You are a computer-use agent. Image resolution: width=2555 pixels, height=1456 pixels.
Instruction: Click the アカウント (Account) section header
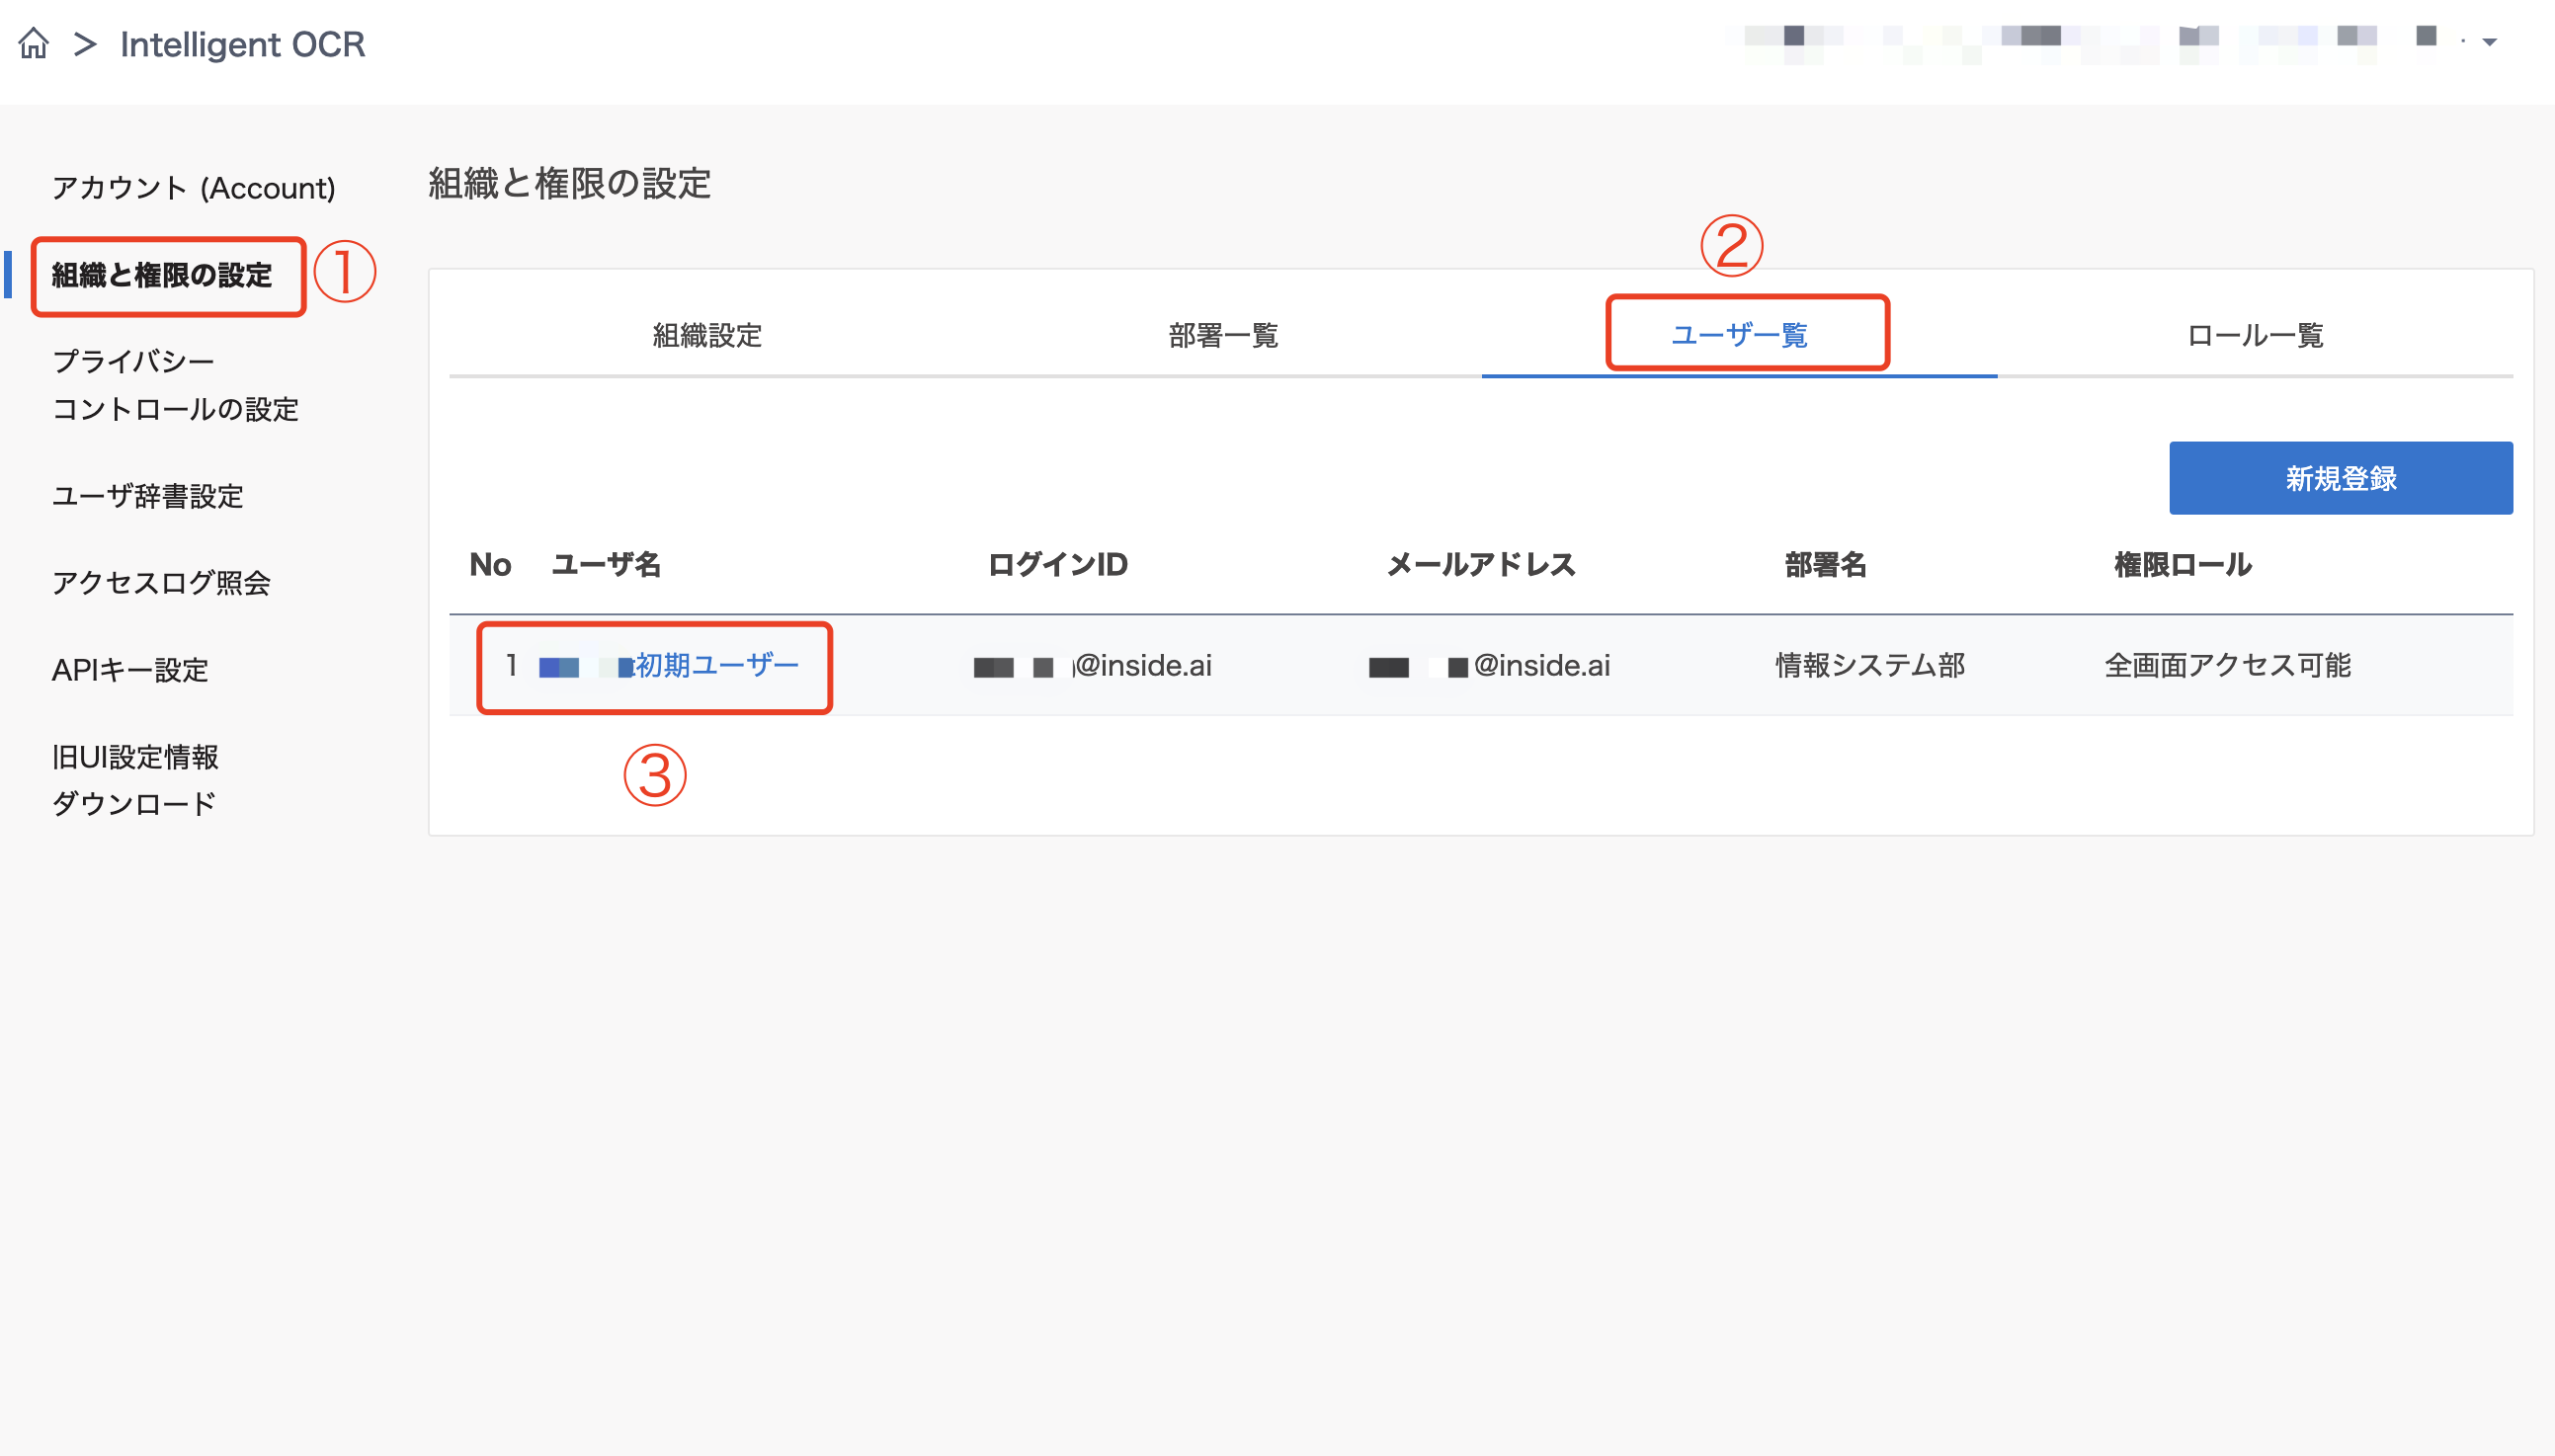coord(196,187)
